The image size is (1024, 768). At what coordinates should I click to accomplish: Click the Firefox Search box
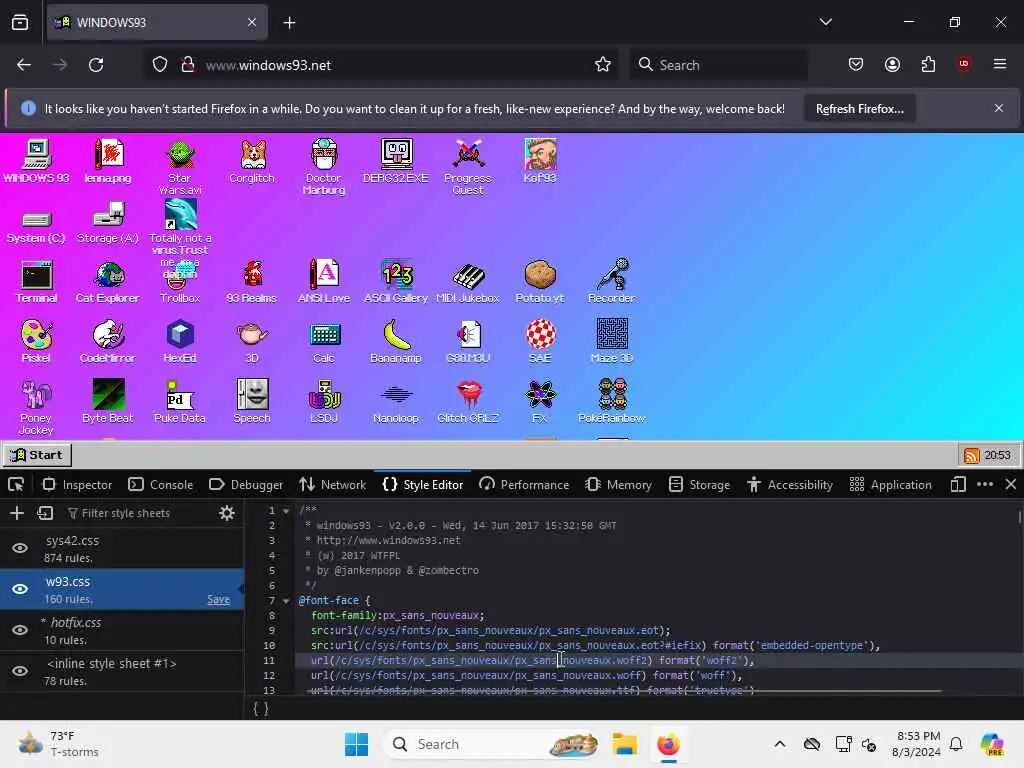coord(718,65)
